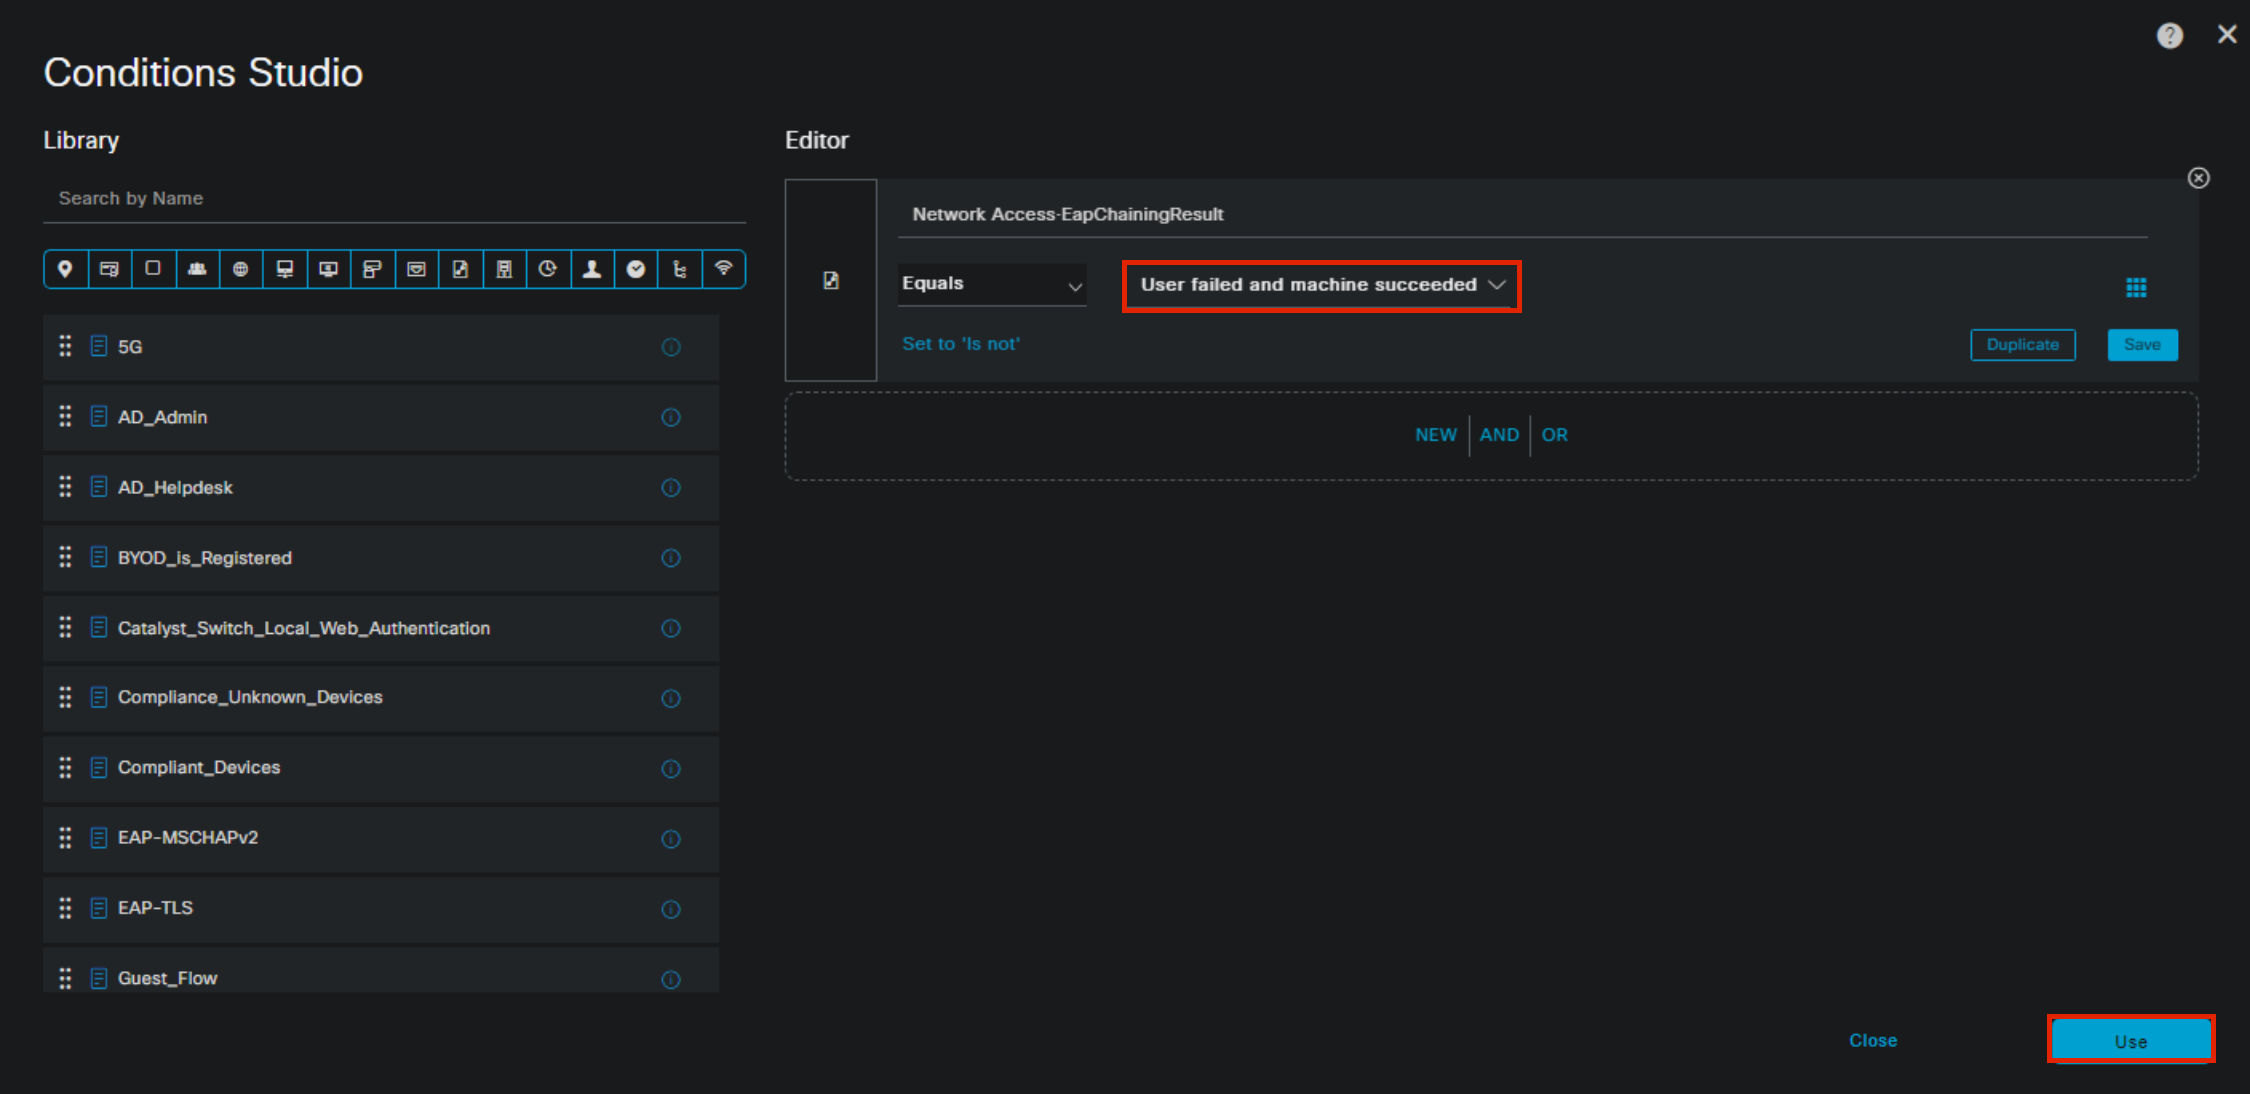Select the EAP-TLS condition
This screenshot has height=1094, width=2250.
(x=381, y=908)
